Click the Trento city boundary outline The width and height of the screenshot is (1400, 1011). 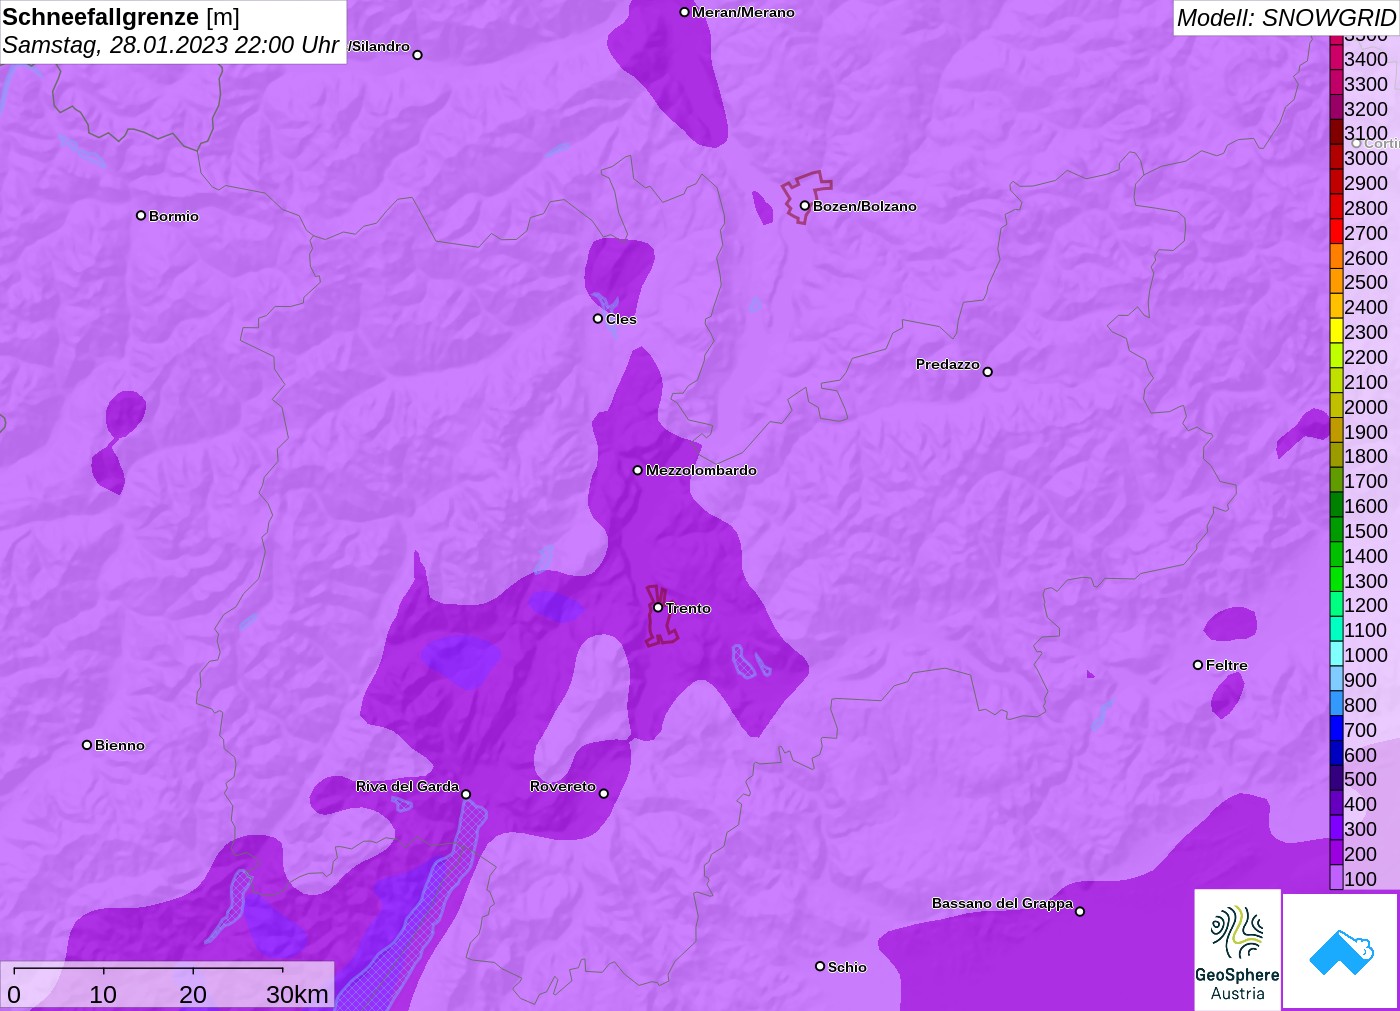[660, 616]
